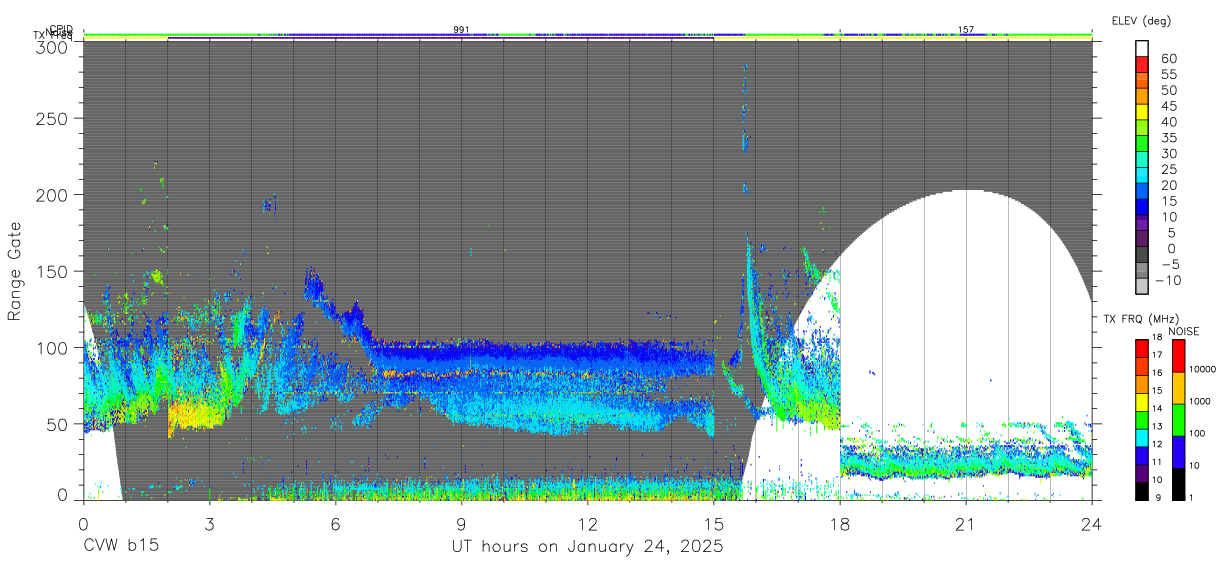Click the CPID value '991' above the plot
The width and height of the screenshot is (1228, 567).
[x=461, y=30]
